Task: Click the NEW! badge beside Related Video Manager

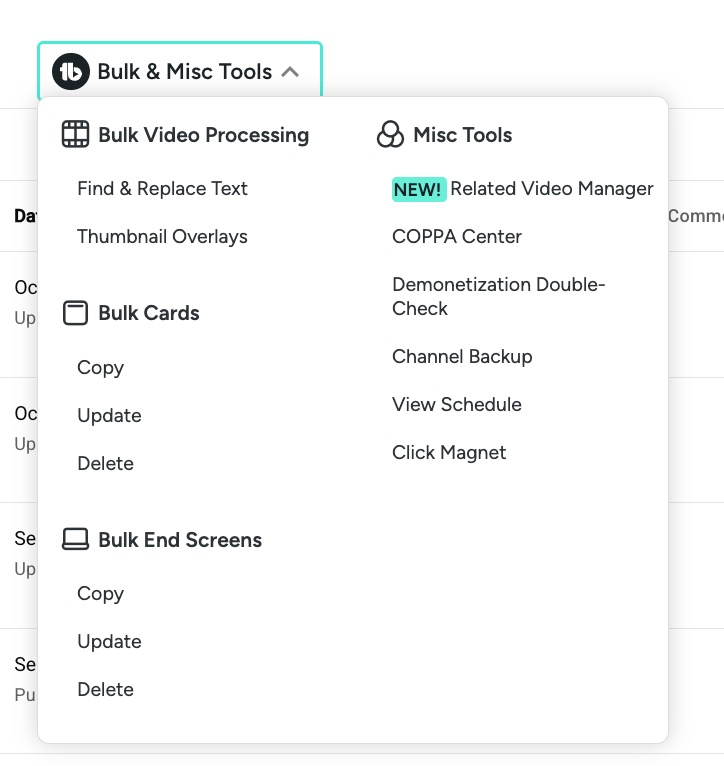Action: [418, 189]
